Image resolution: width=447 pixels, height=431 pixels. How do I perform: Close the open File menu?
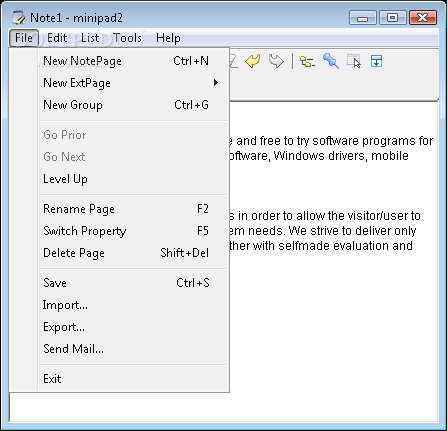click(24, 38)
